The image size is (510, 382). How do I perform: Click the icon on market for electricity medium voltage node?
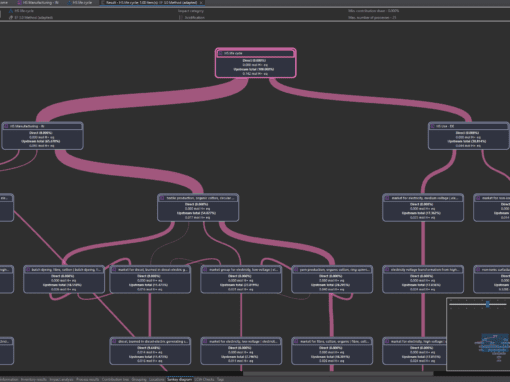[387, 198]
